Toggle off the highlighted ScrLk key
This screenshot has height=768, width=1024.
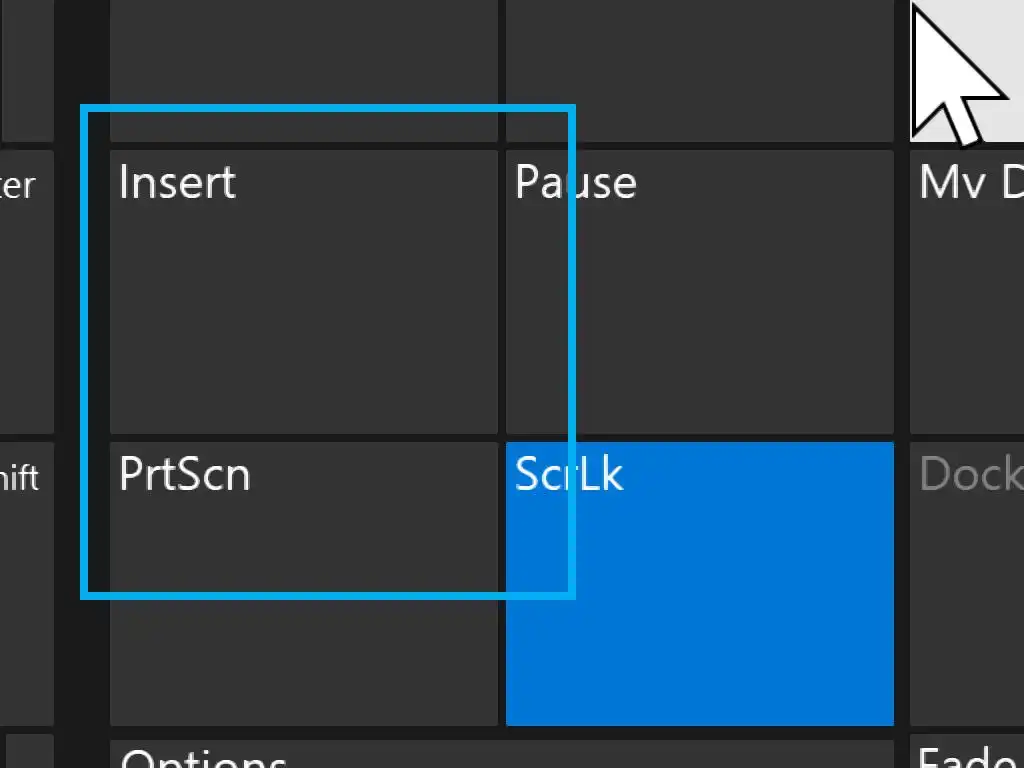(x=699, y=583)
